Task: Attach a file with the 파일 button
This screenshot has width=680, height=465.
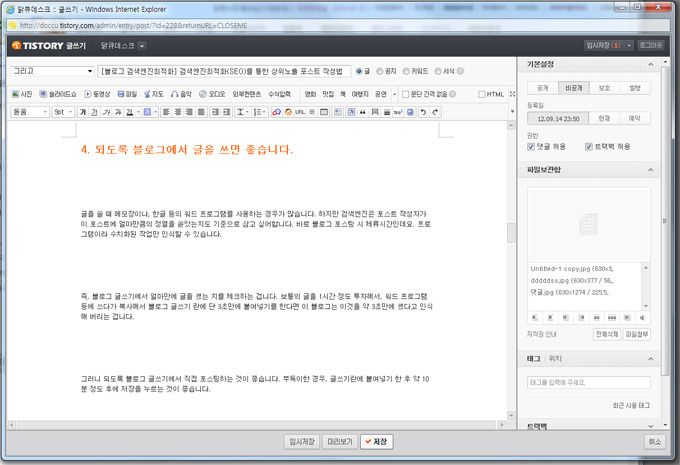Action: 127,94
